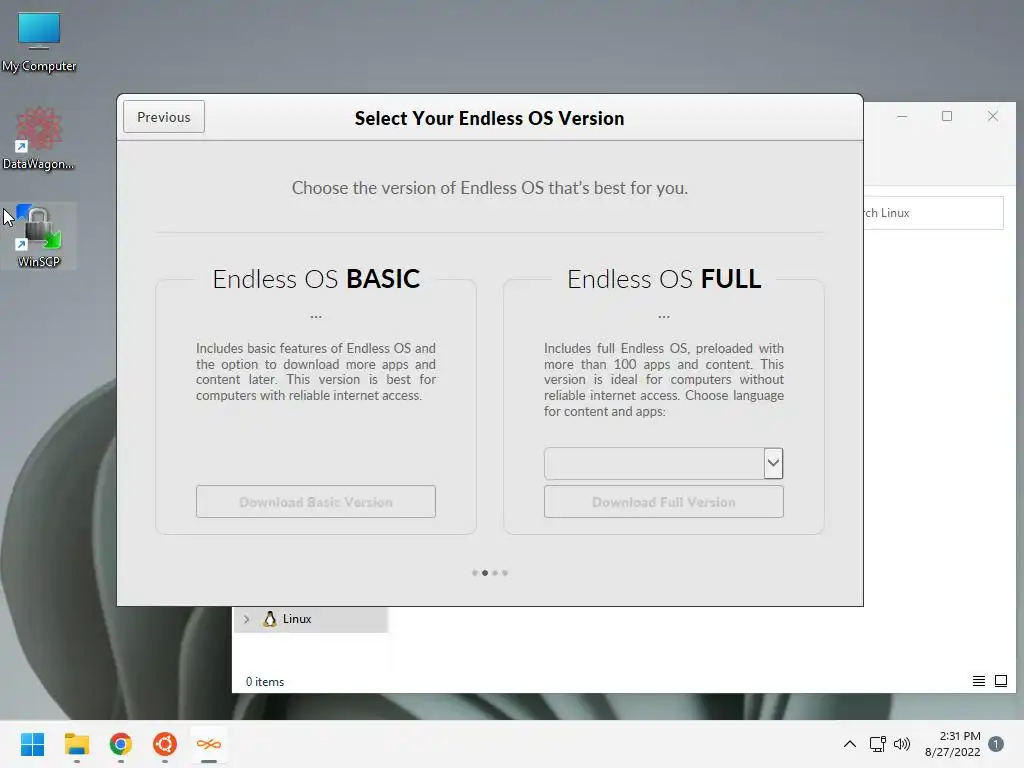The image size is (1024, 768).
Task: Open the notification badge in taskbar
Action: point(996,744)
